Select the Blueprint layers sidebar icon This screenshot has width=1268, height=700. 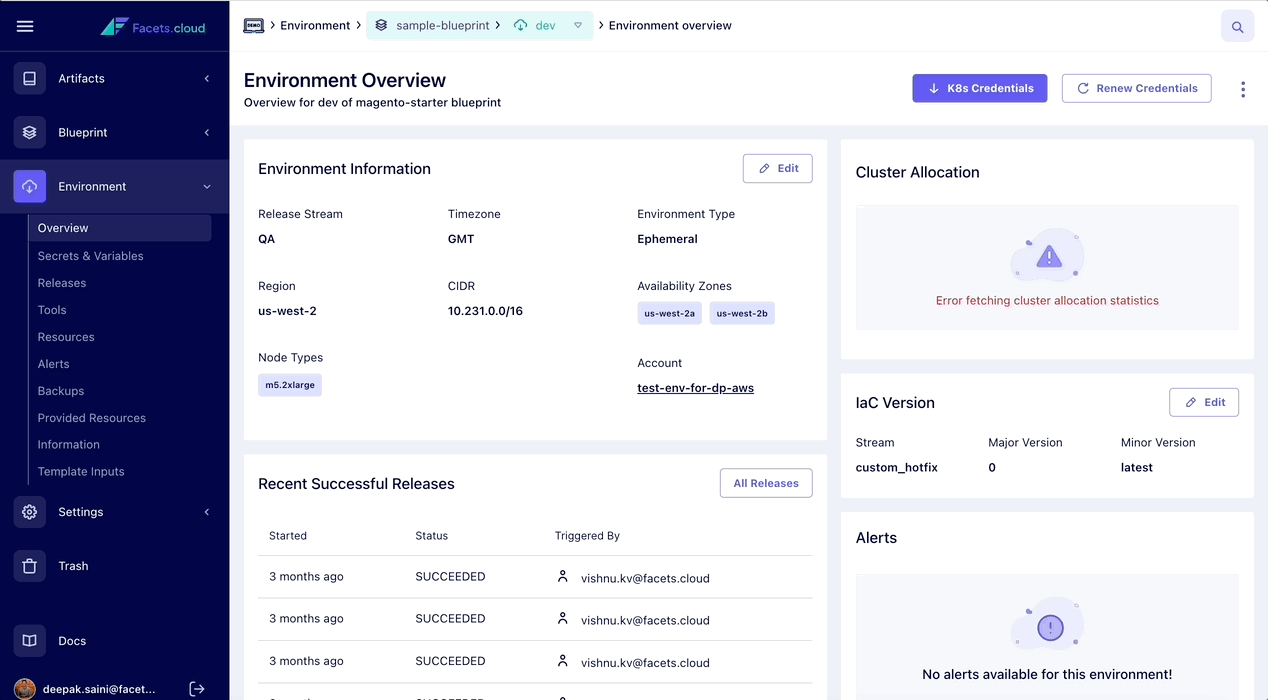tap(29, 132)
